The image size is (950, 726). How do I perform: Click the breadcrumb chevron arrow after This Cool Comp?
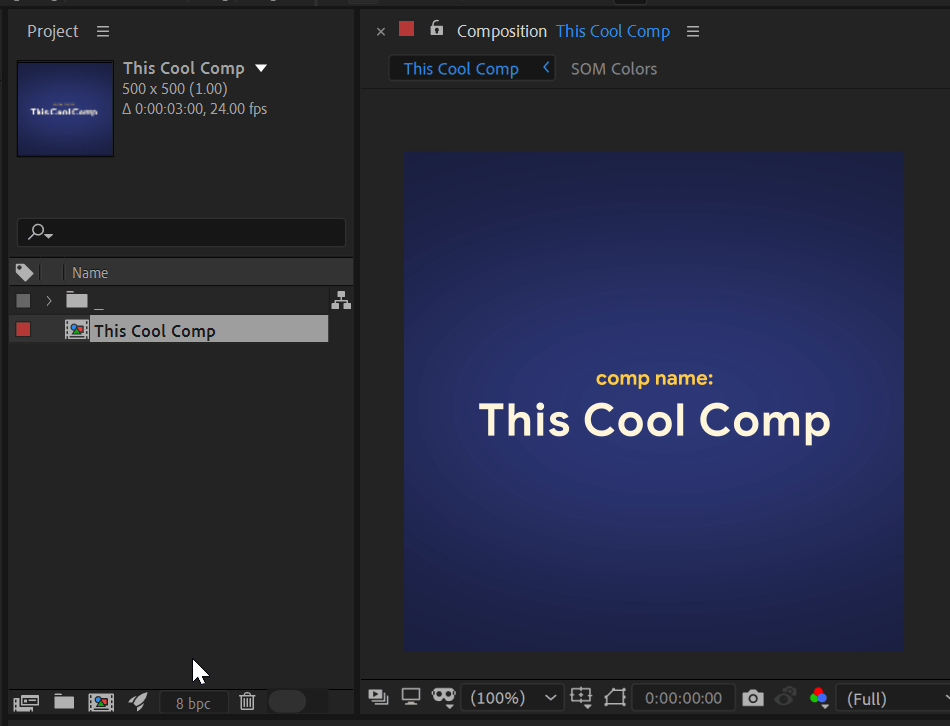click(546, 67)
